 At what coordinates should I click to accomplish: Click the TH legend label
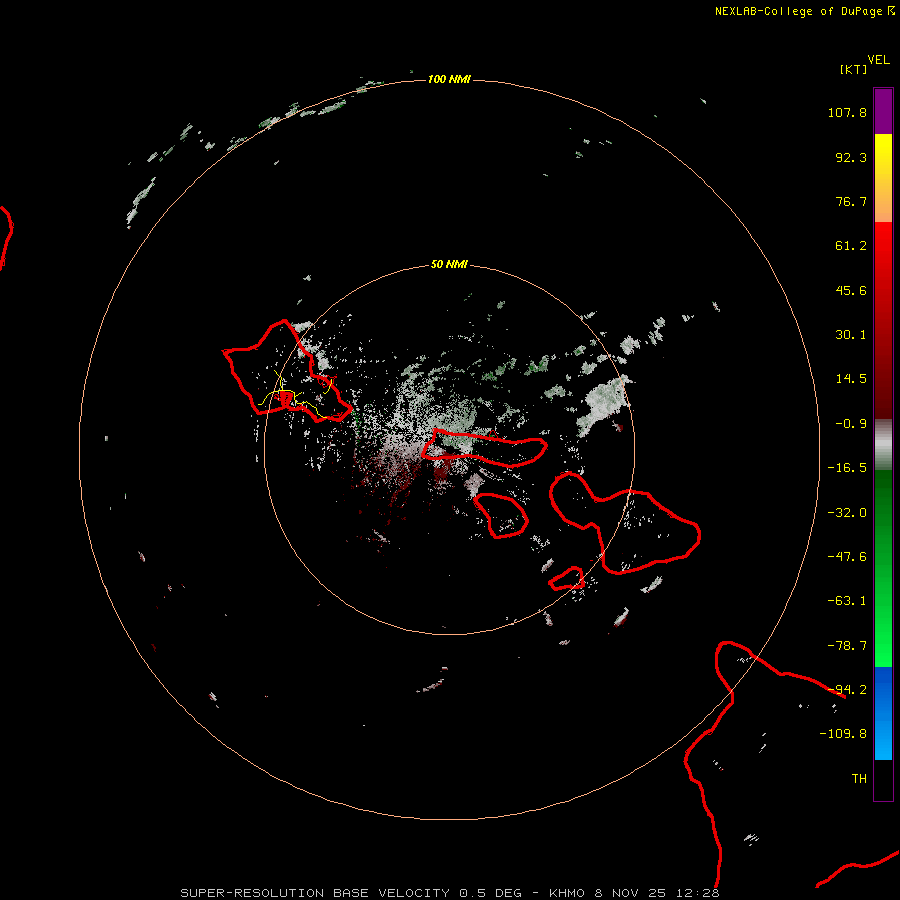pyautogui.click(x=859, y=779)
